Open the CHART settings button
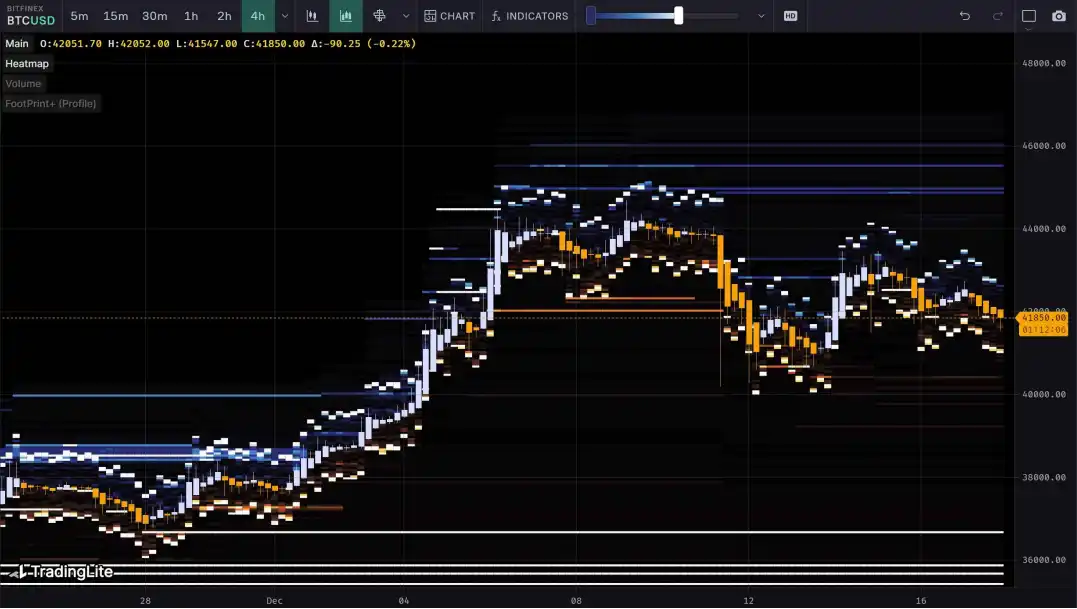Image resolution: width=1077 pixels, height=609 pixels. pos(450,16)
